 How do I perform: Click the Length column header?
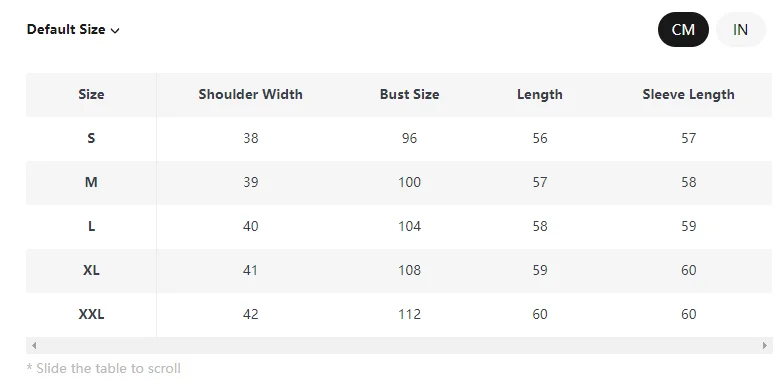click(x=540, y=94)
